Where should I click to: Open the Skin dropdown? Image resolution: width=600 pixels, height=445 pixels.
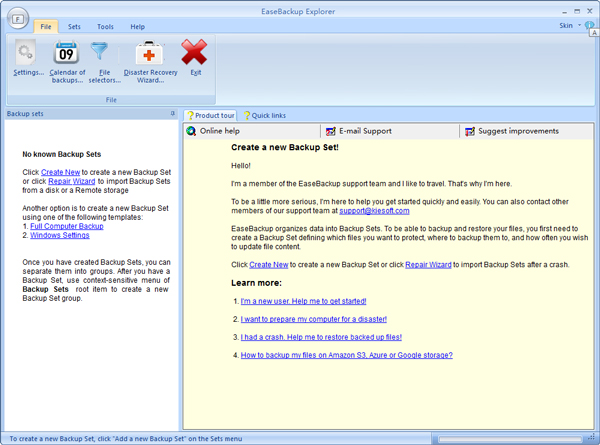[x=570, y=26]
